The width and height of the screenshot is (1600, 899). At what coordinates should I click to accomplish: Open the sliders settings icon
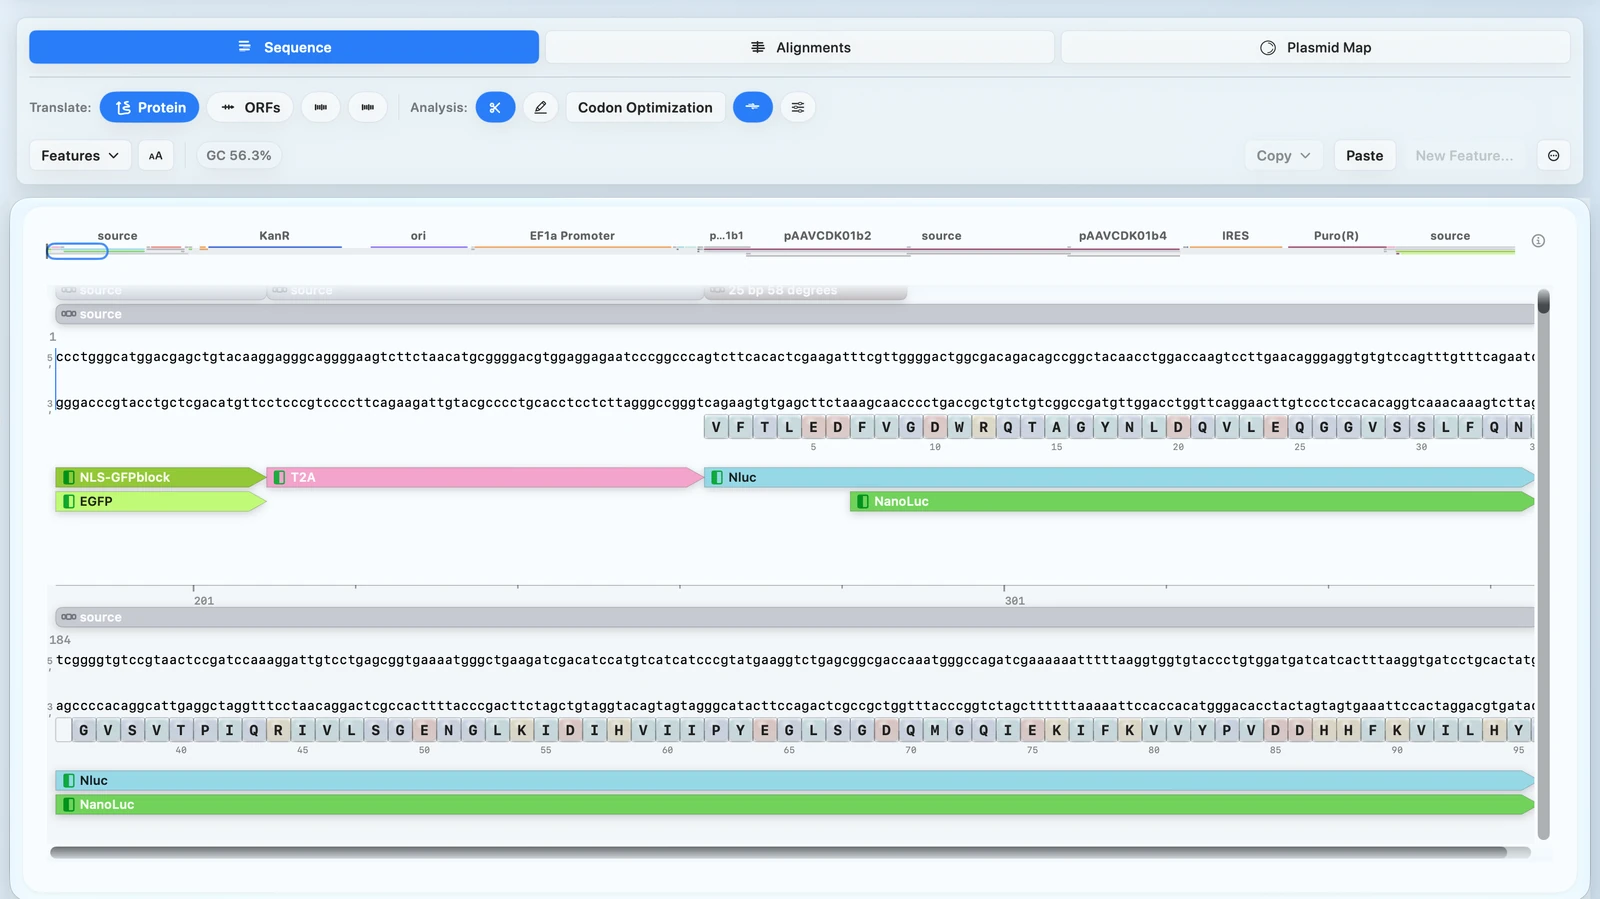pyautogui.click(x=798, y=107)
